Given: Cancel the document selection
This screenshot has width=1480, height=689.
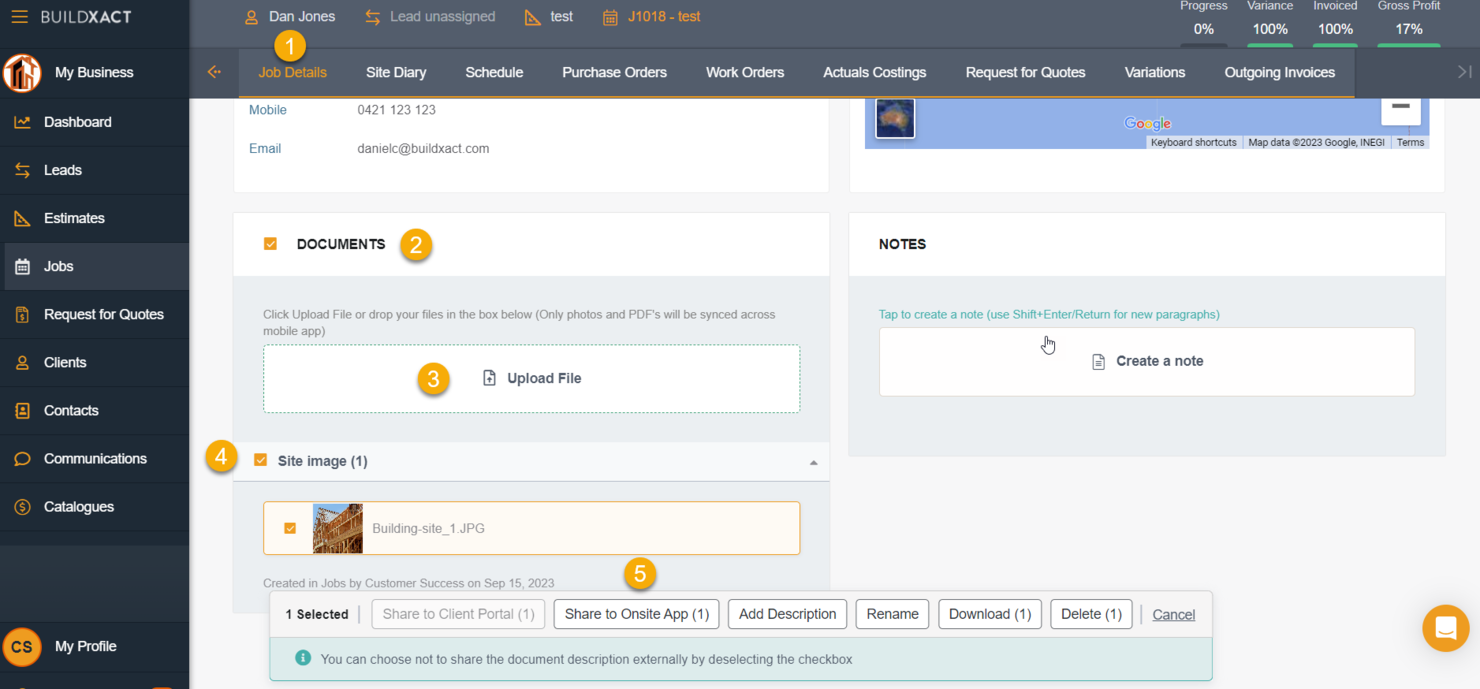Looking at the screenshot, I should coord(1173,613).
